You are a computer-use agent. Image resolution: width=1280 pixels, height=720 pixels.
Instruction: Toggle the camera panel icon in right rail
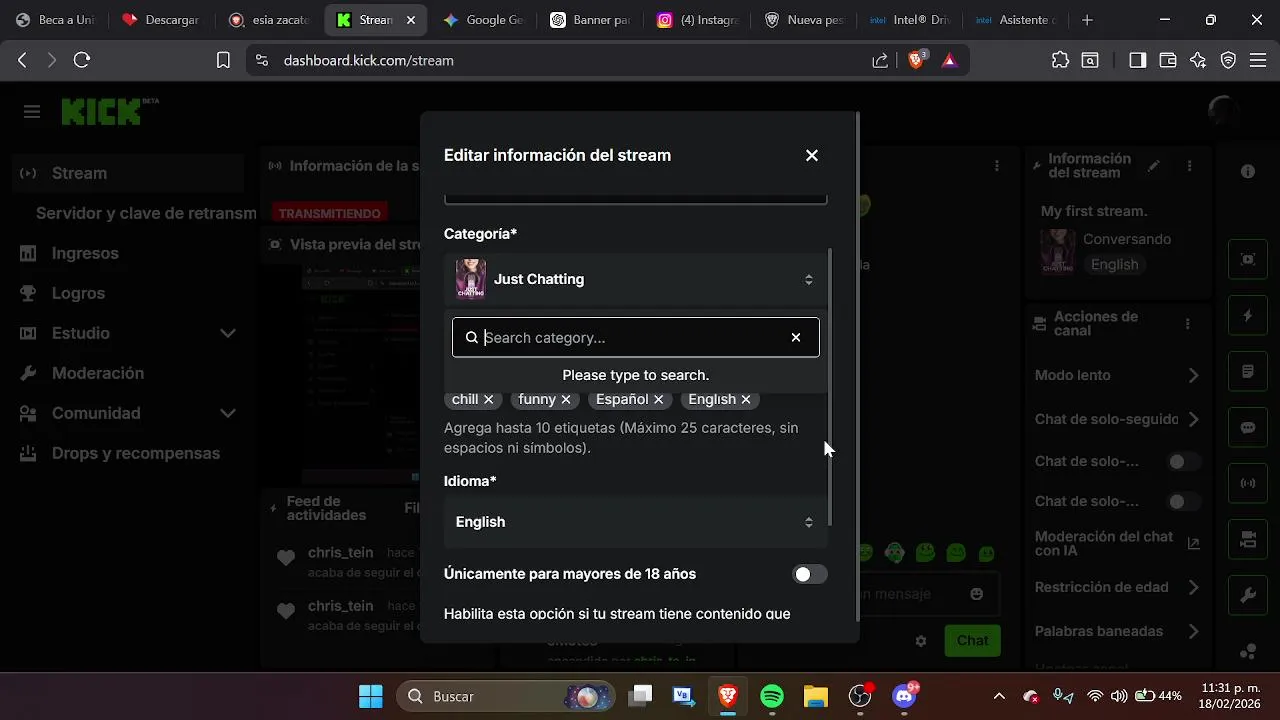click(1247, 539)
